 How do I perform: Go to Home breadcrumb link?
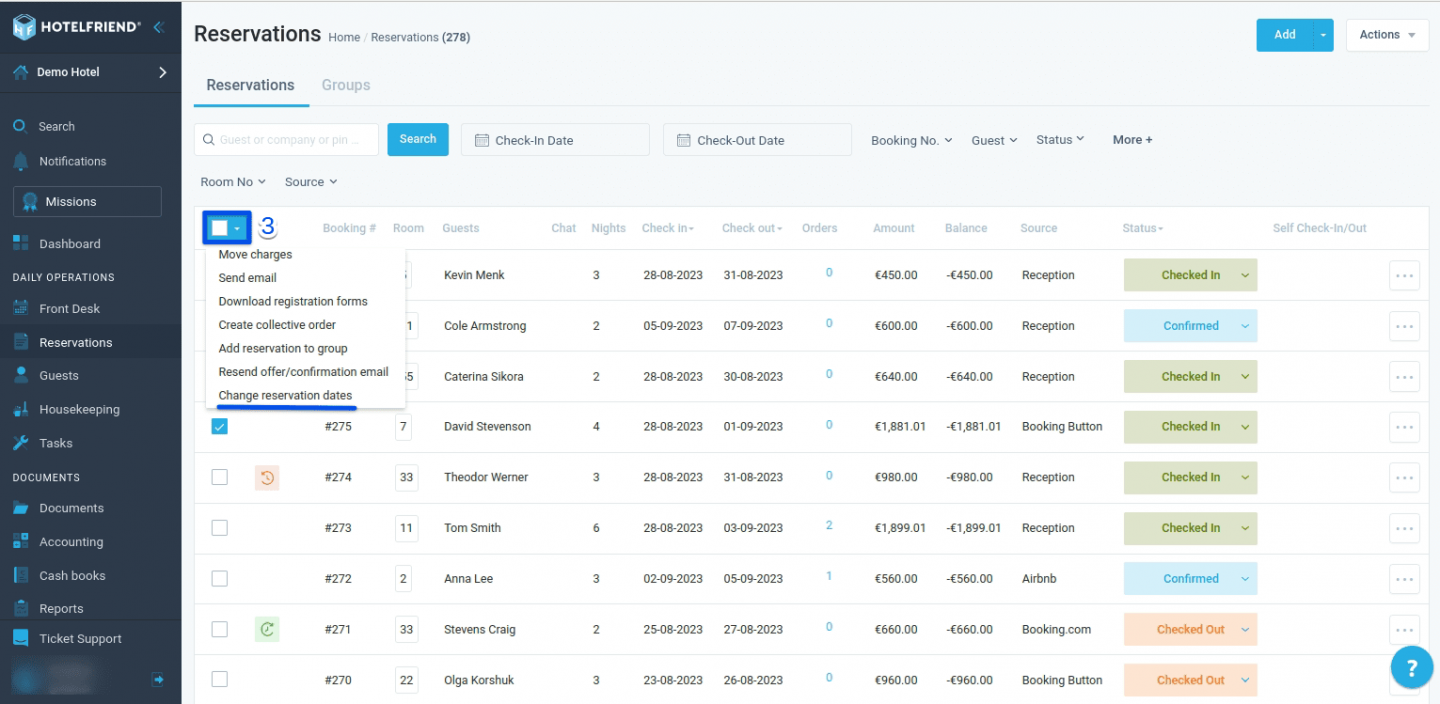click(344, 37)
